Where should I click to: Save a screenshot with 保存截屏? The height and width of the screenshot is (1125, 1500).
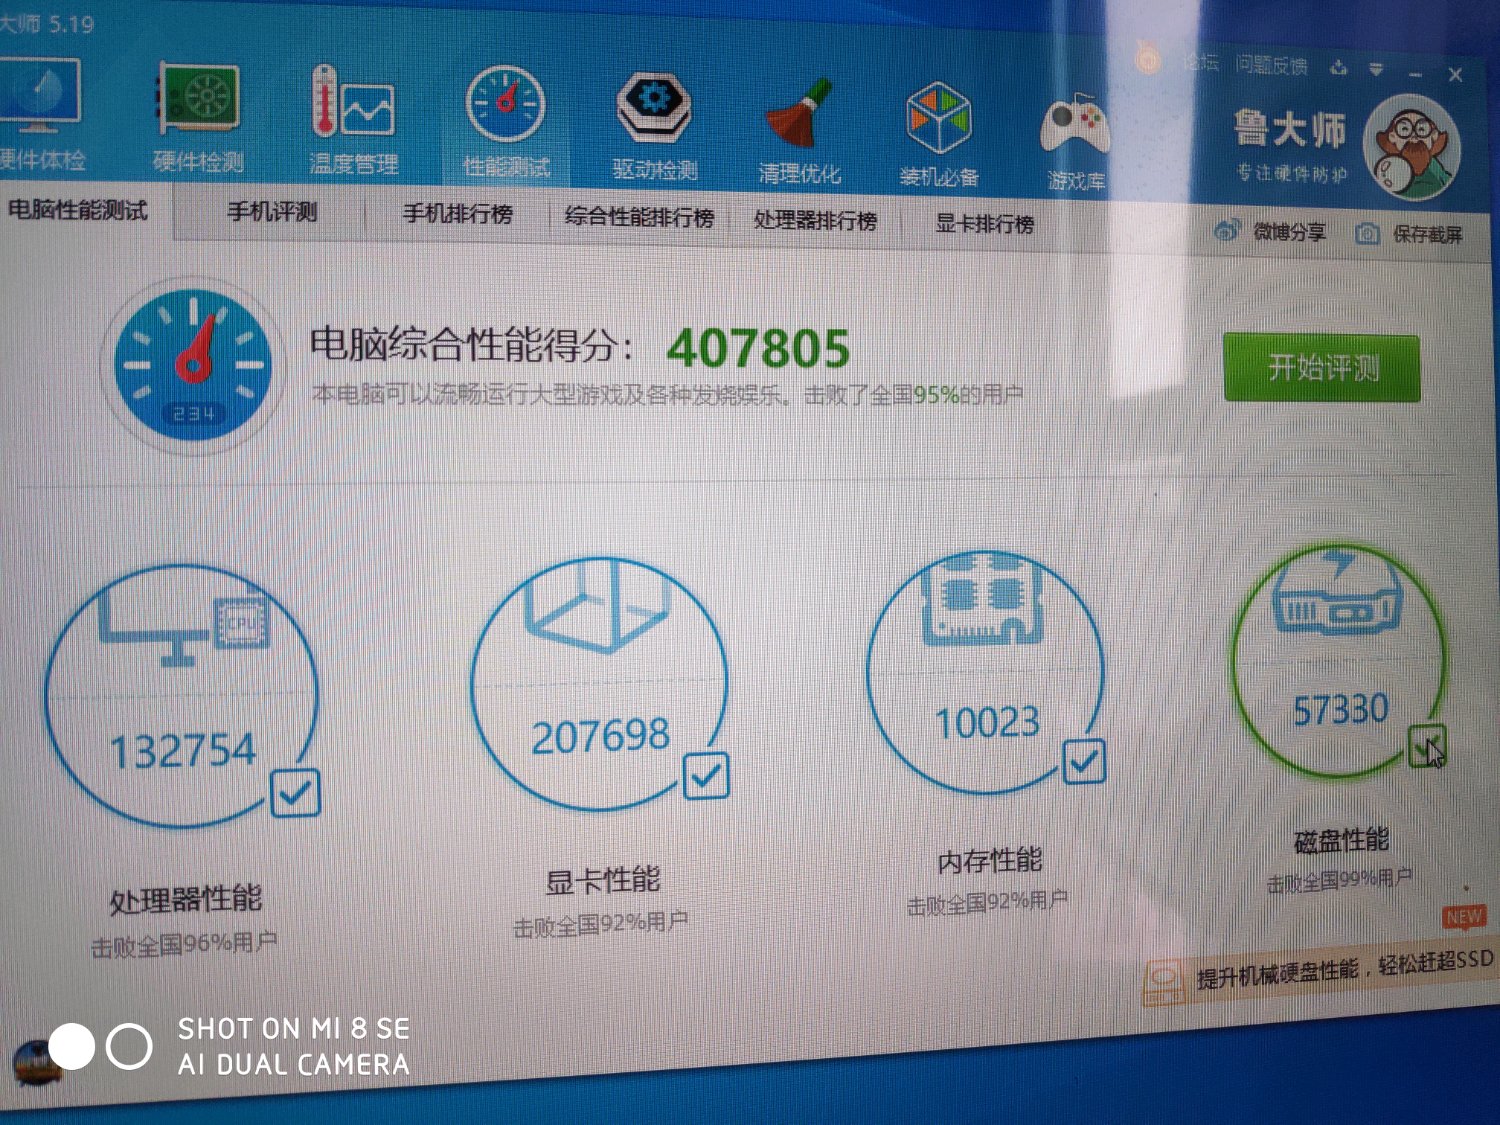[x=1409, y=234]
